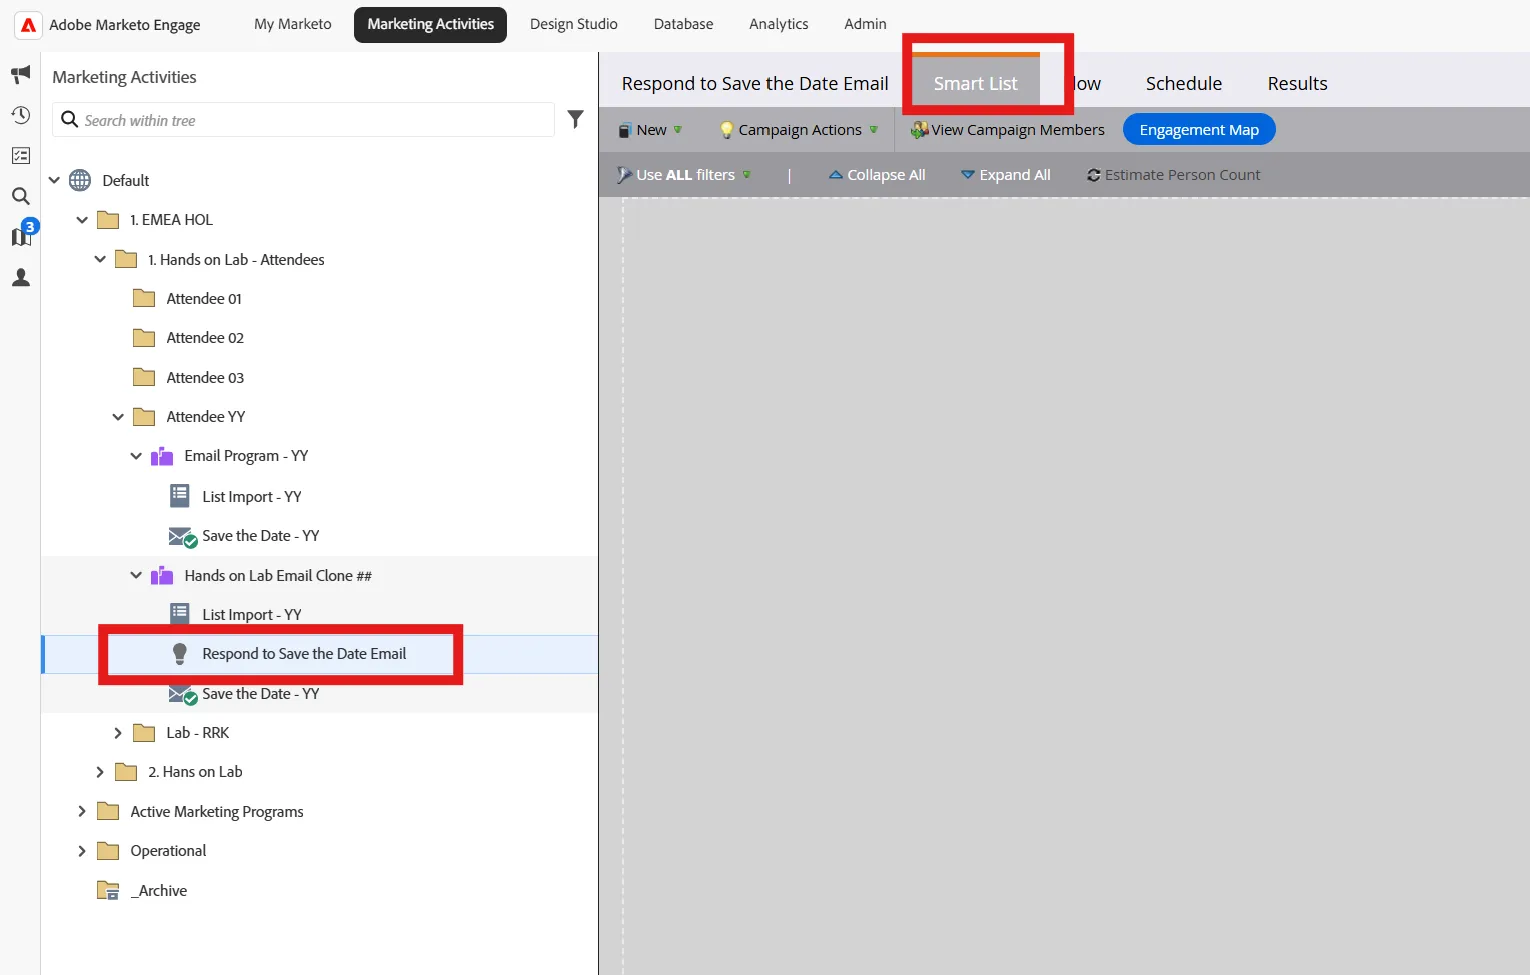Switch to the Results tab
This screenshot has height=975, width=1530.
click(1298, 84)
